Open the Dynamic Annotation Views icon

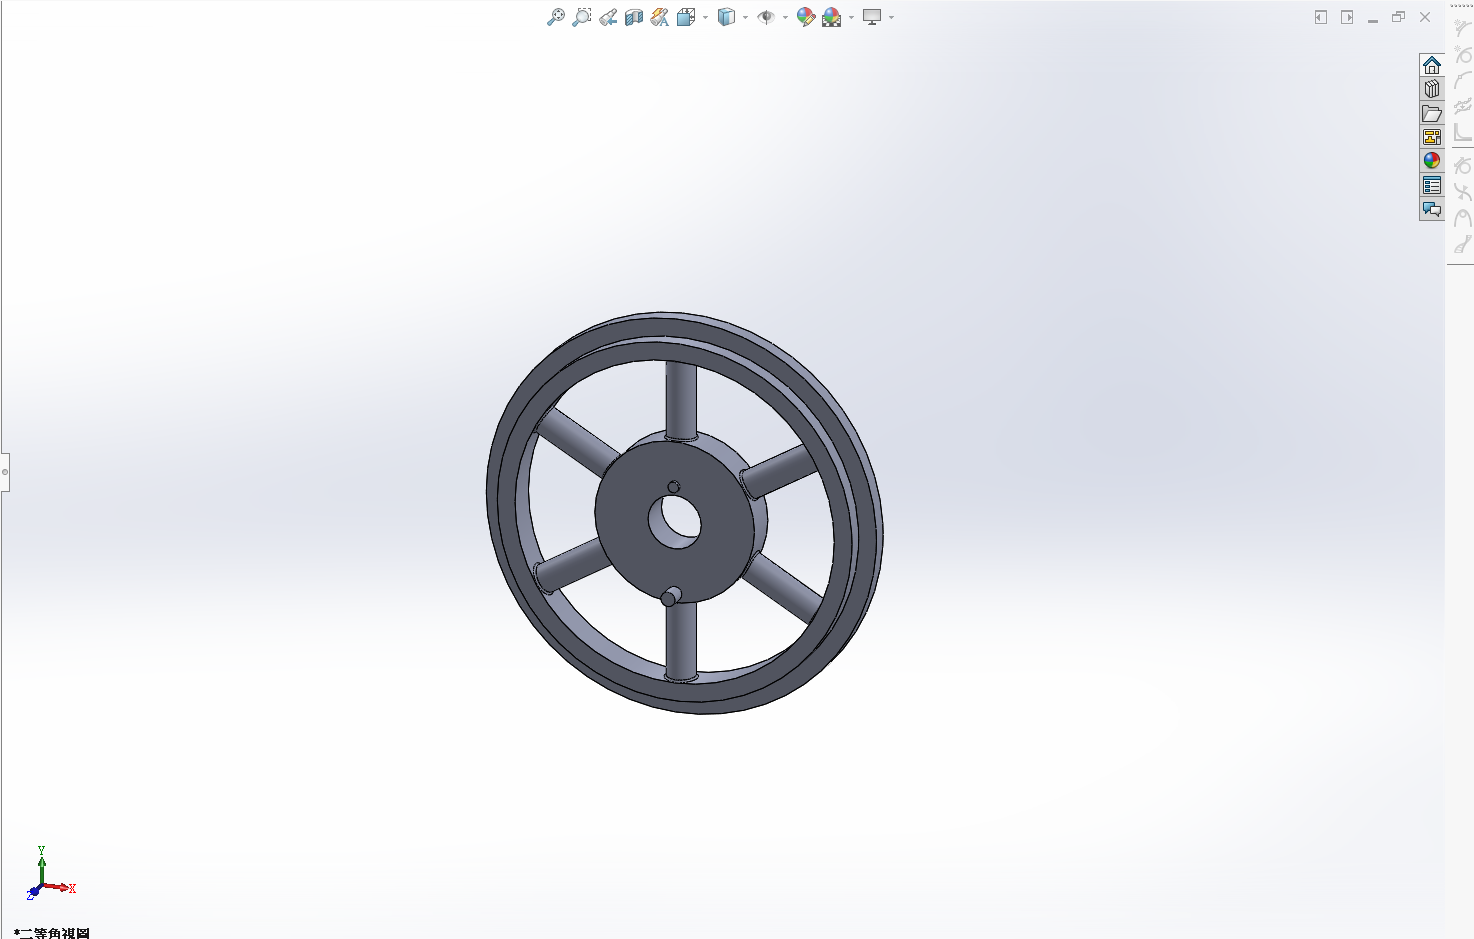coord(660,17)
